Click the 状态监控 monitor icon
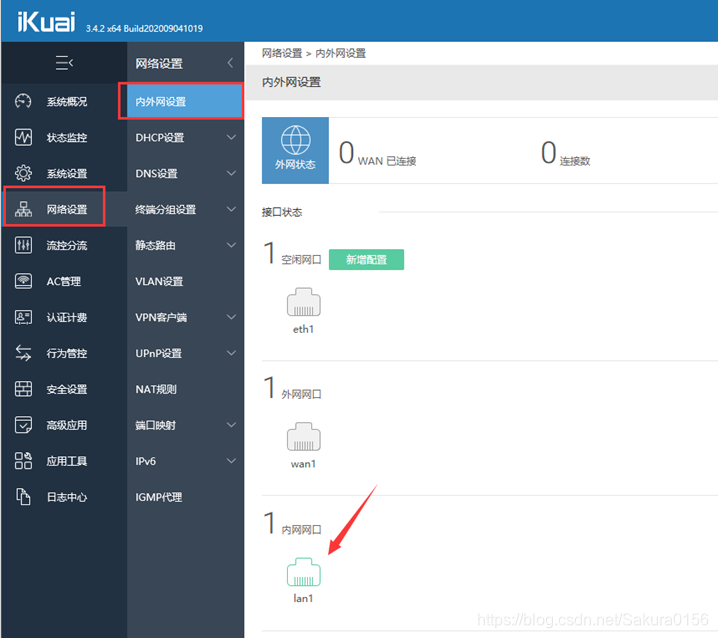Viewport: 718px width, 638px height. pos(23,137)
